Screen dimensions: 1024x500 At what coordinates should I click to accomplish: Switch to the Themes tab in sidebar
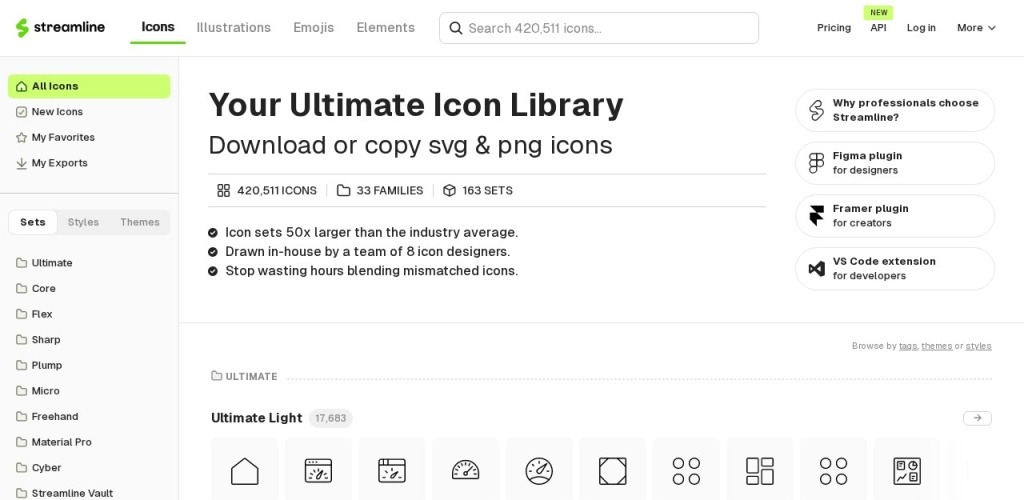pos(140,222)
